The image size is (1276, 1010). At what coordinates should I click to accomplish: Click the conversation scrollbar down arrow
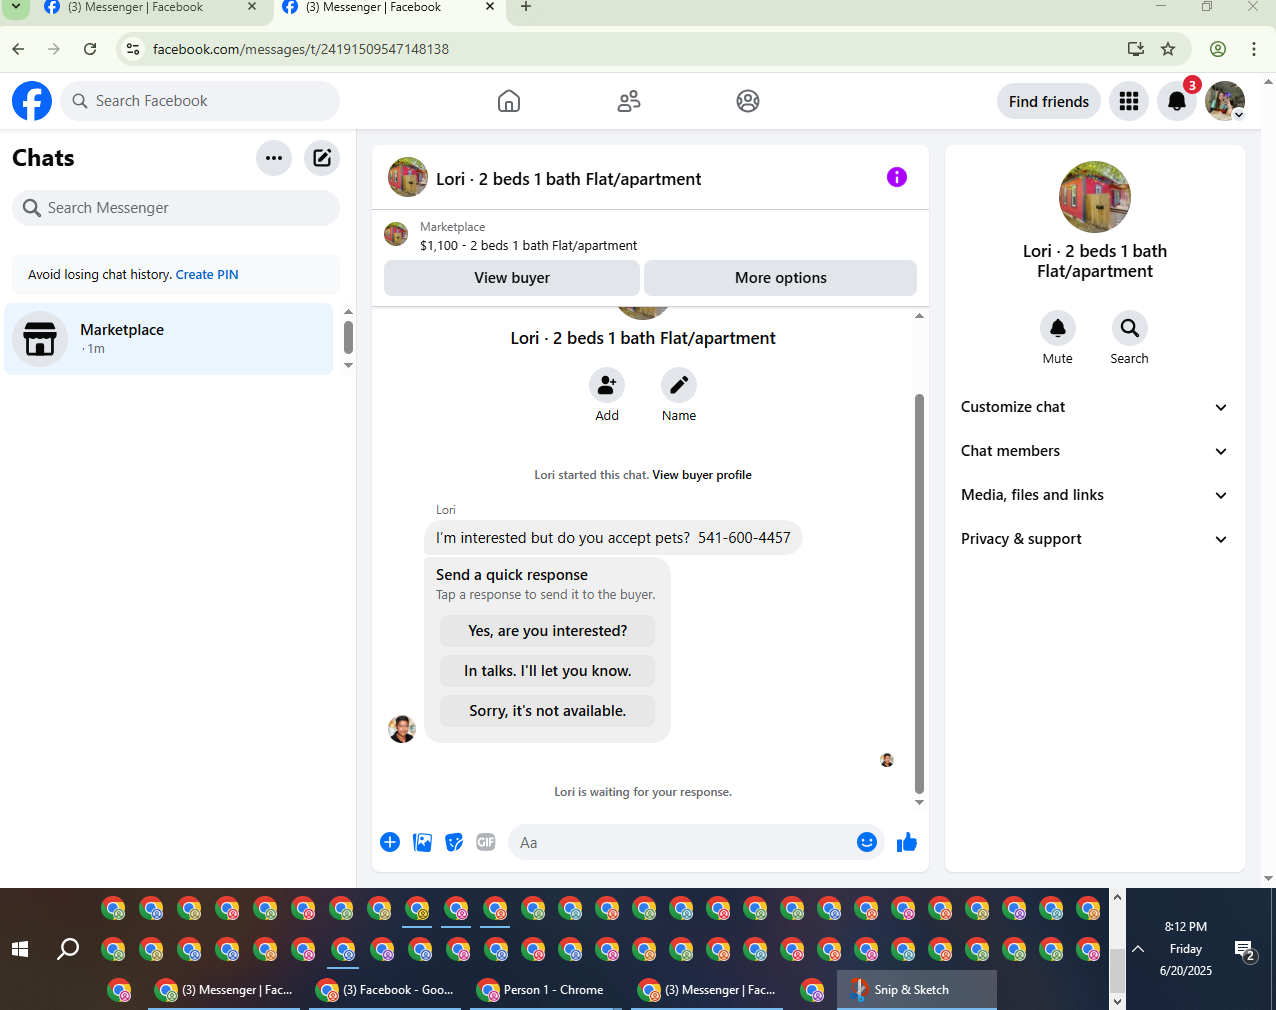(919, 802)
